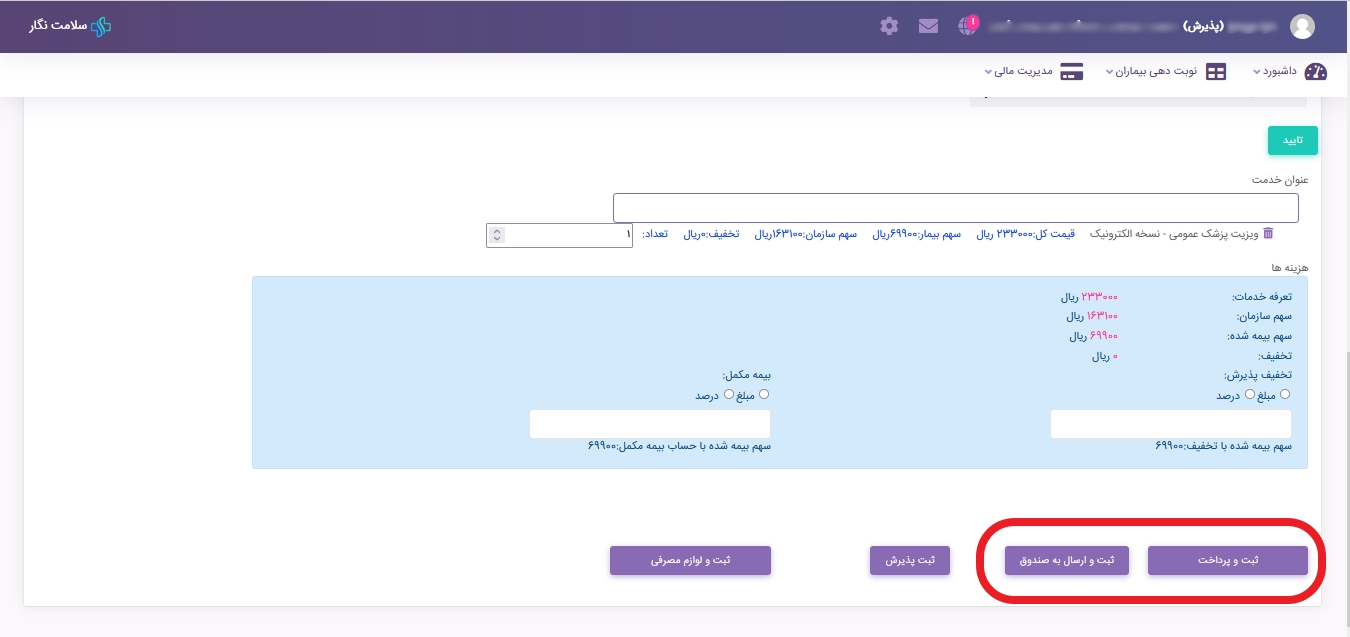Open the settings gear icon
The width and height of the screenshot is (1350, 637).
click(889, 26)
